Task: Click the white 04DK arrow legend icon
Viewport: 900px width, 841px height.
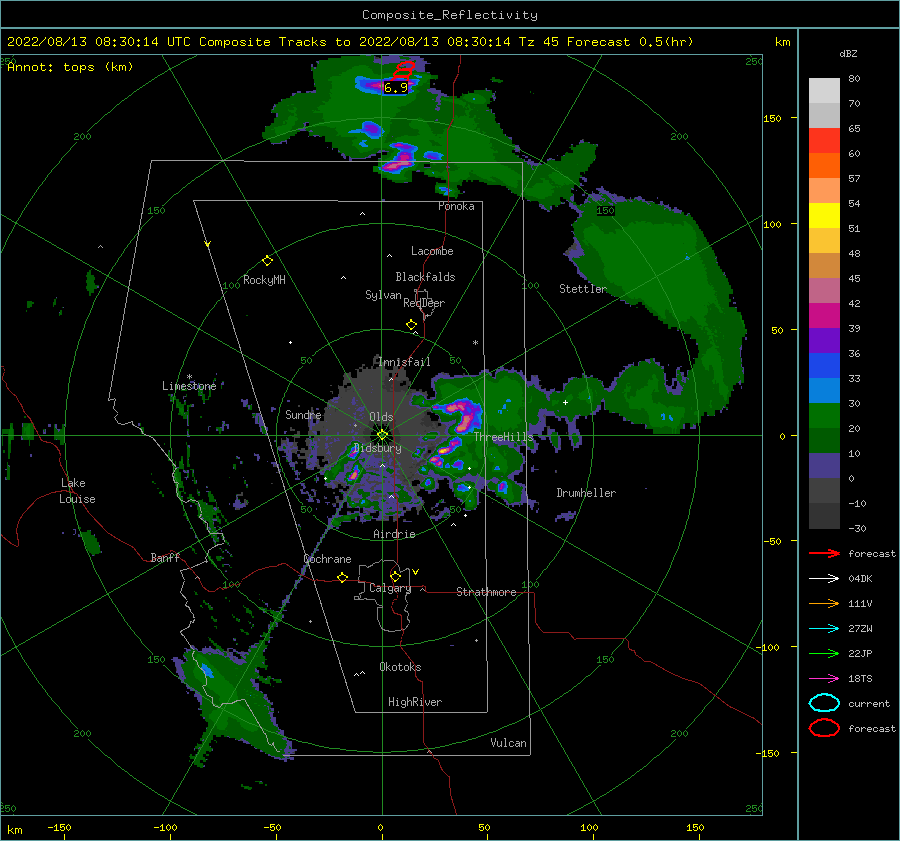Action: tap(824, 578)
